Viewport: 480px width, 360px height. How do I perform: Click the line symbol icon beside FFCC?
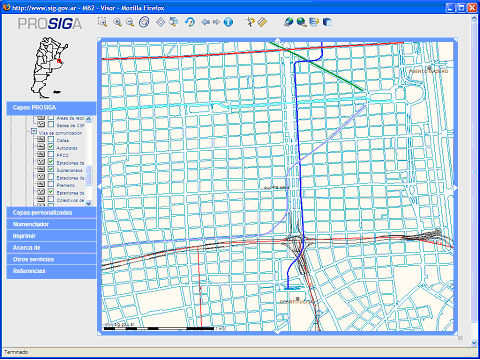click(41, 154)
